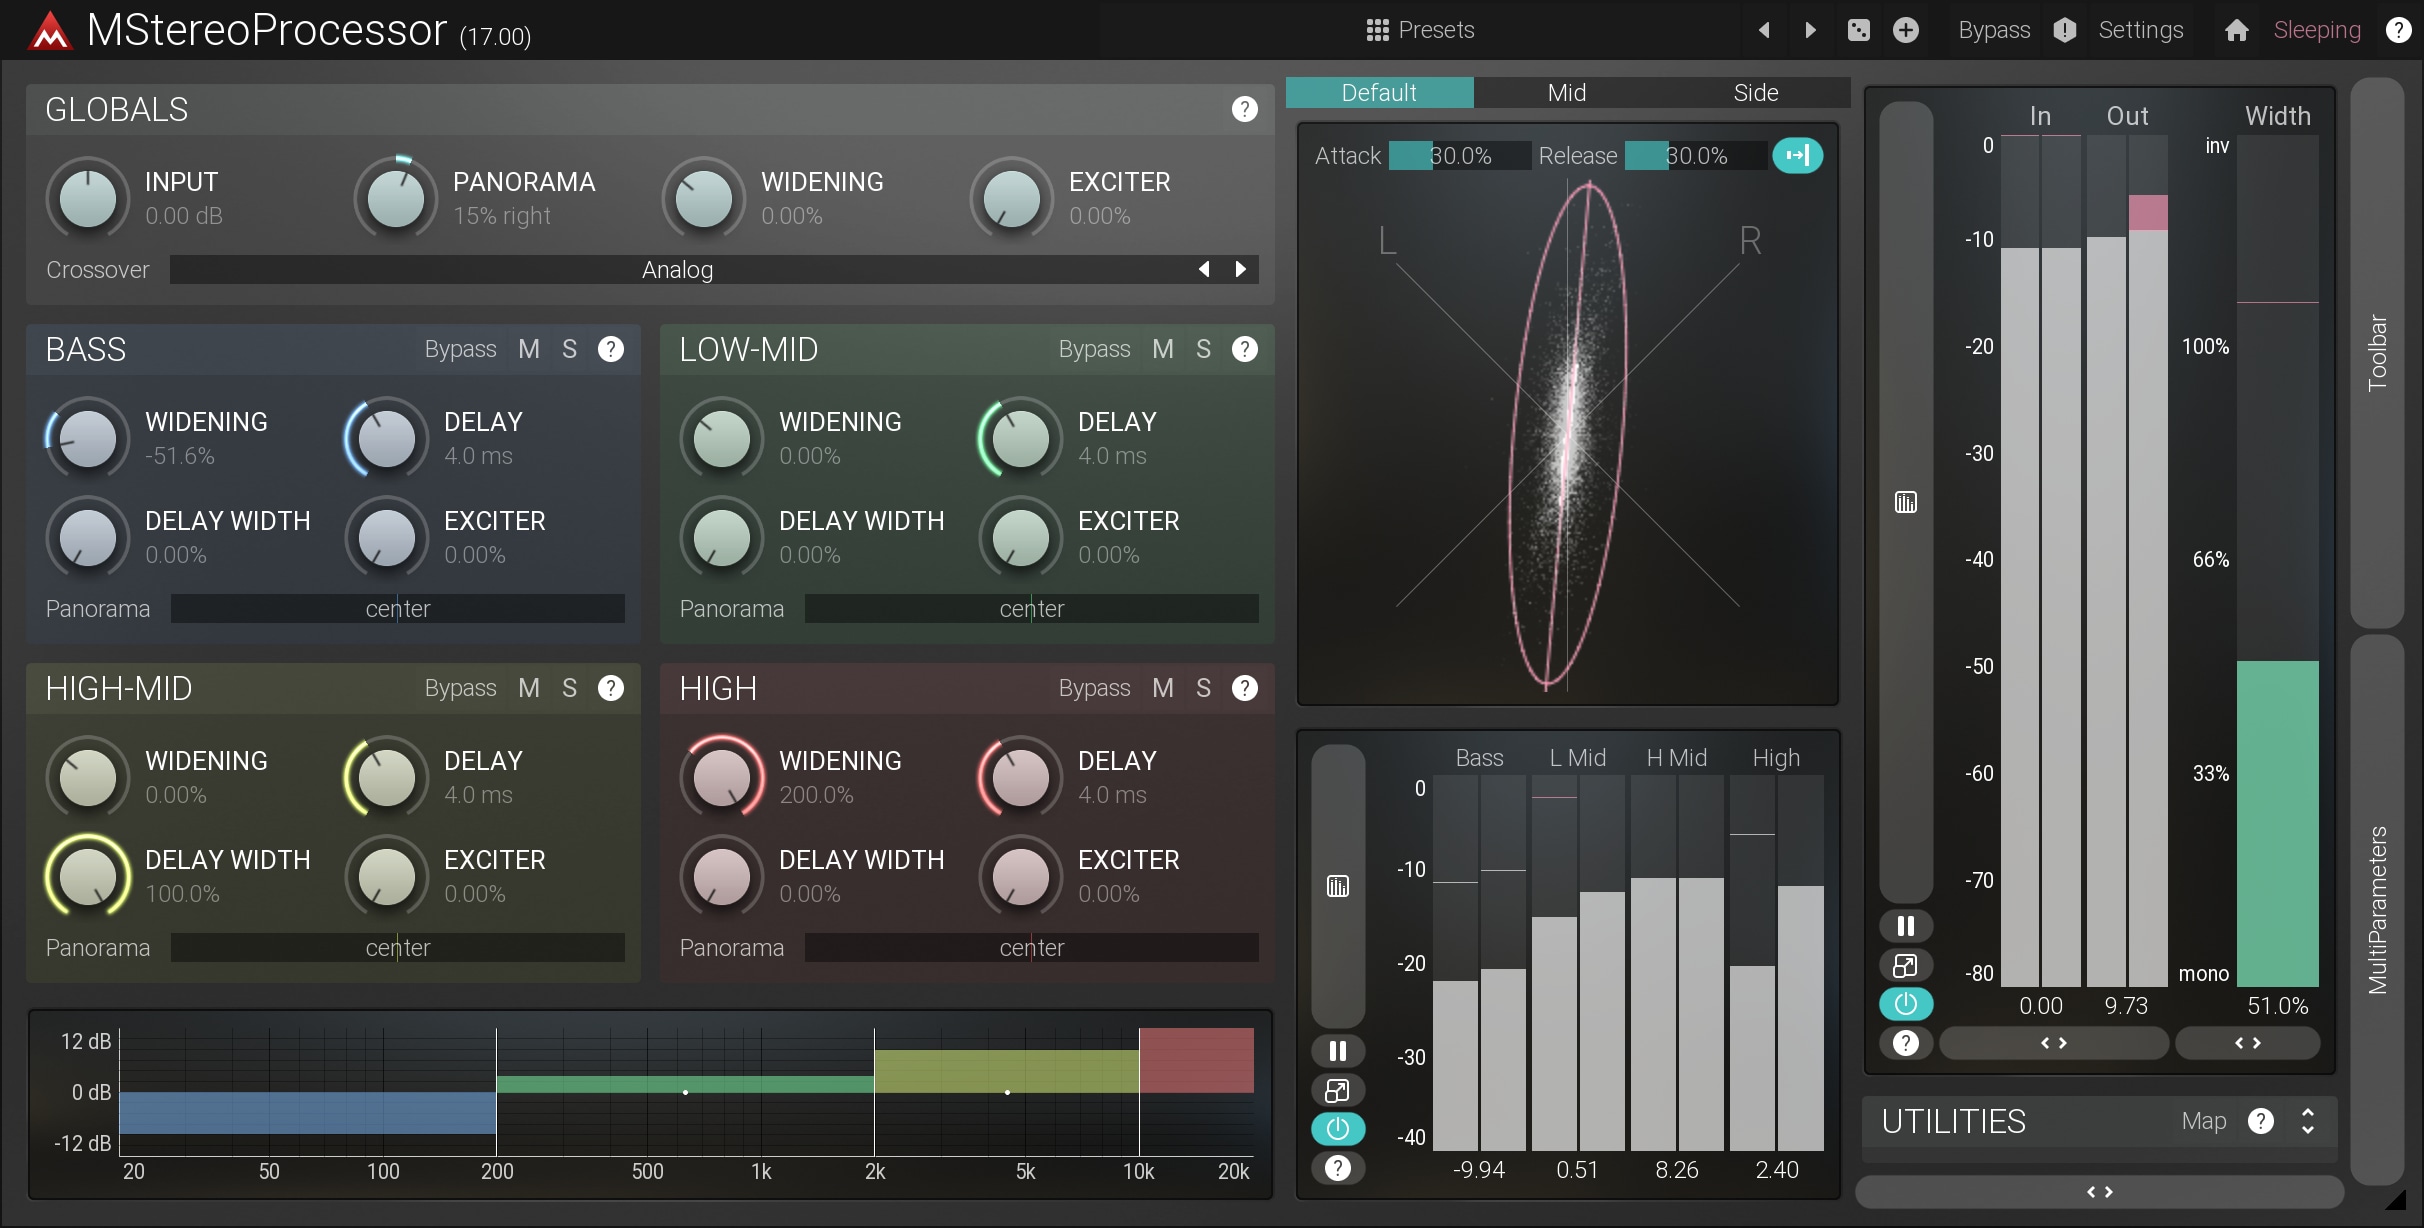Bypass the LOW-MID band
Viewport: 2424px width, 1228px height.
coord(1094,349)
